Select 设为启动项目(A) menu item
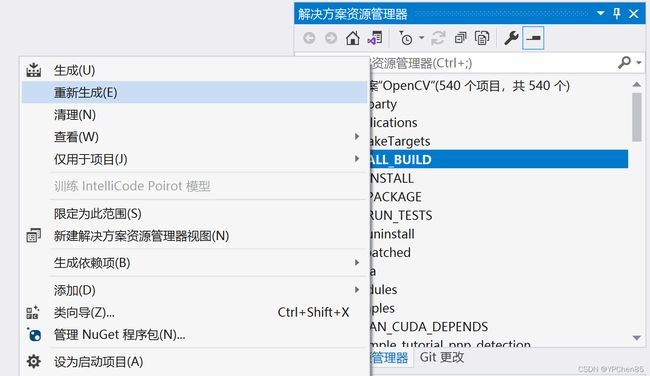The image size is (650, 376). pos(194,362)
